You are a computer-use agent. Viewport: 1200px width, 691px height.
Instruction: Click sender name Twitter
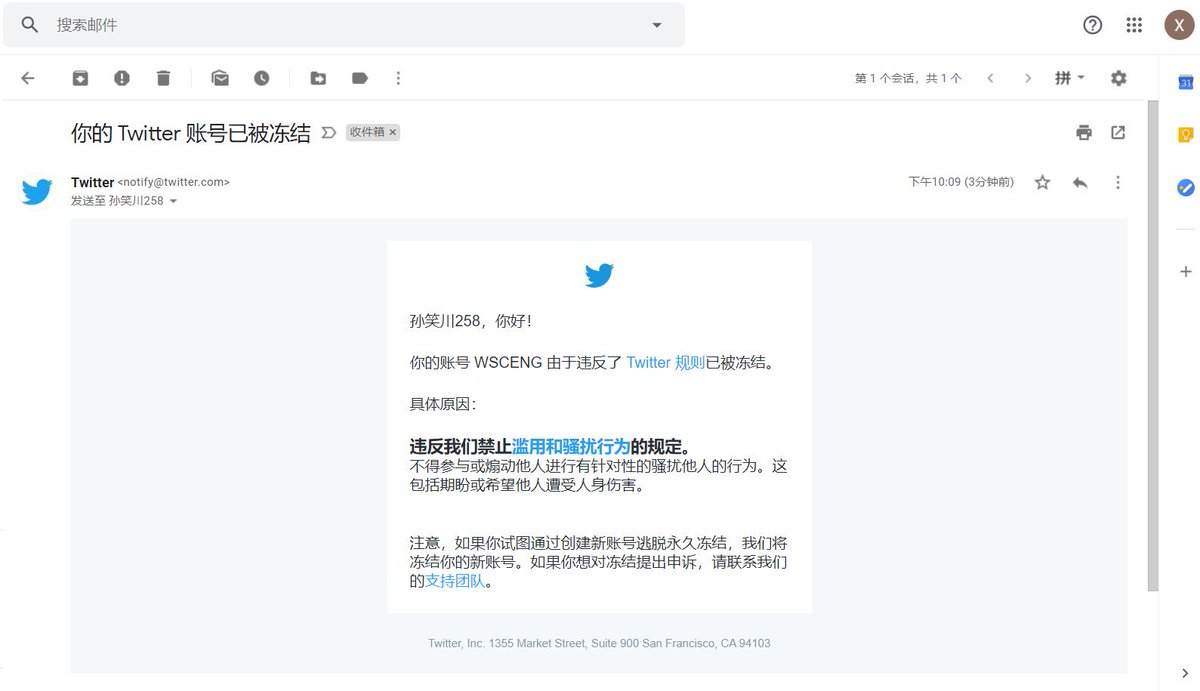pyautogui.click(x=92, y=182)
